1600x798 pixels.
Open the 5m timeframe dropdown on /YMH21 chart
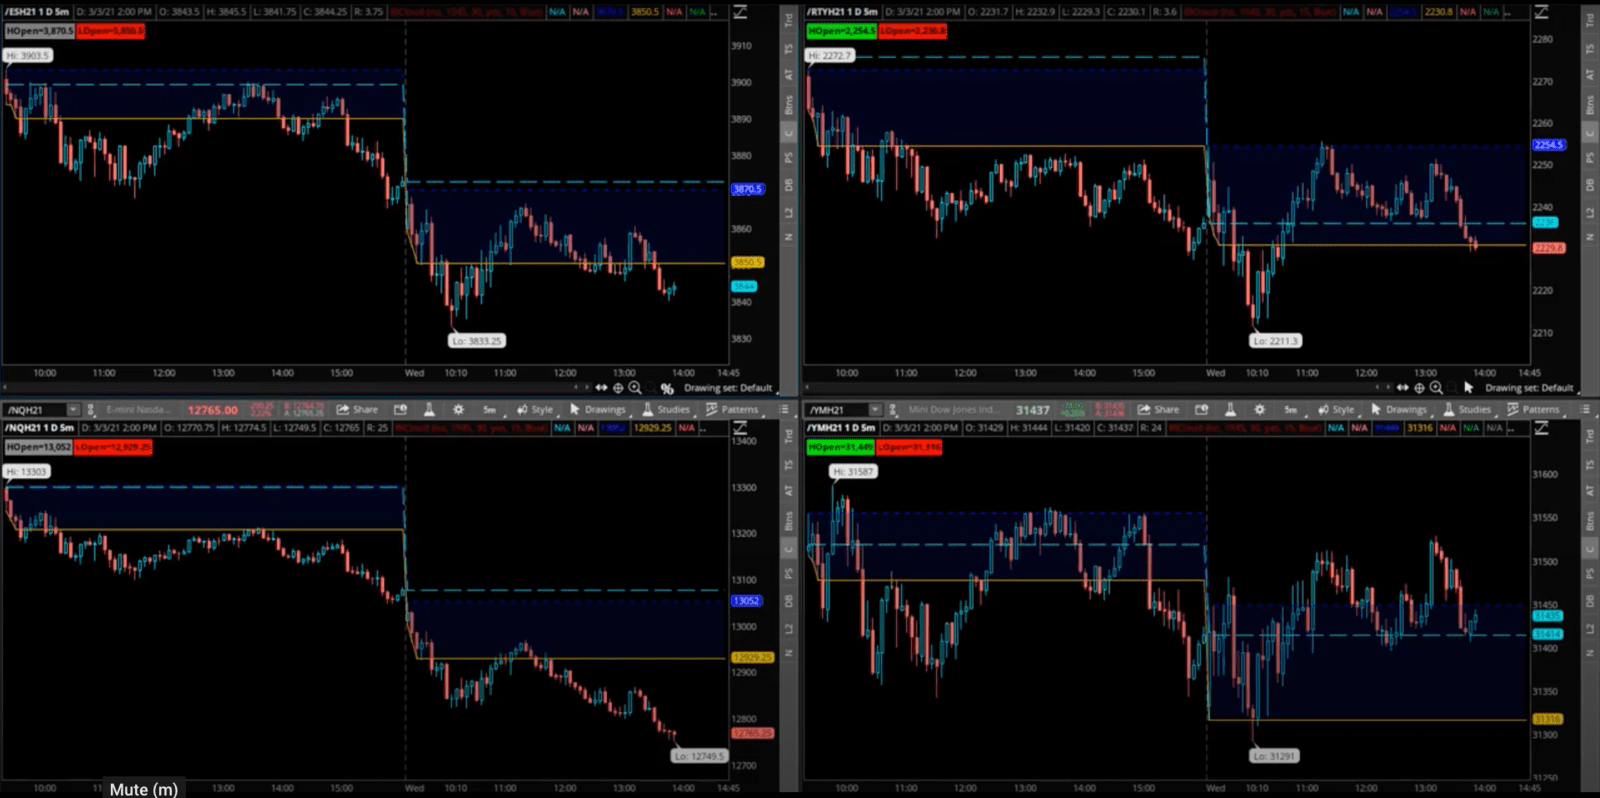tap(1290, 410)
